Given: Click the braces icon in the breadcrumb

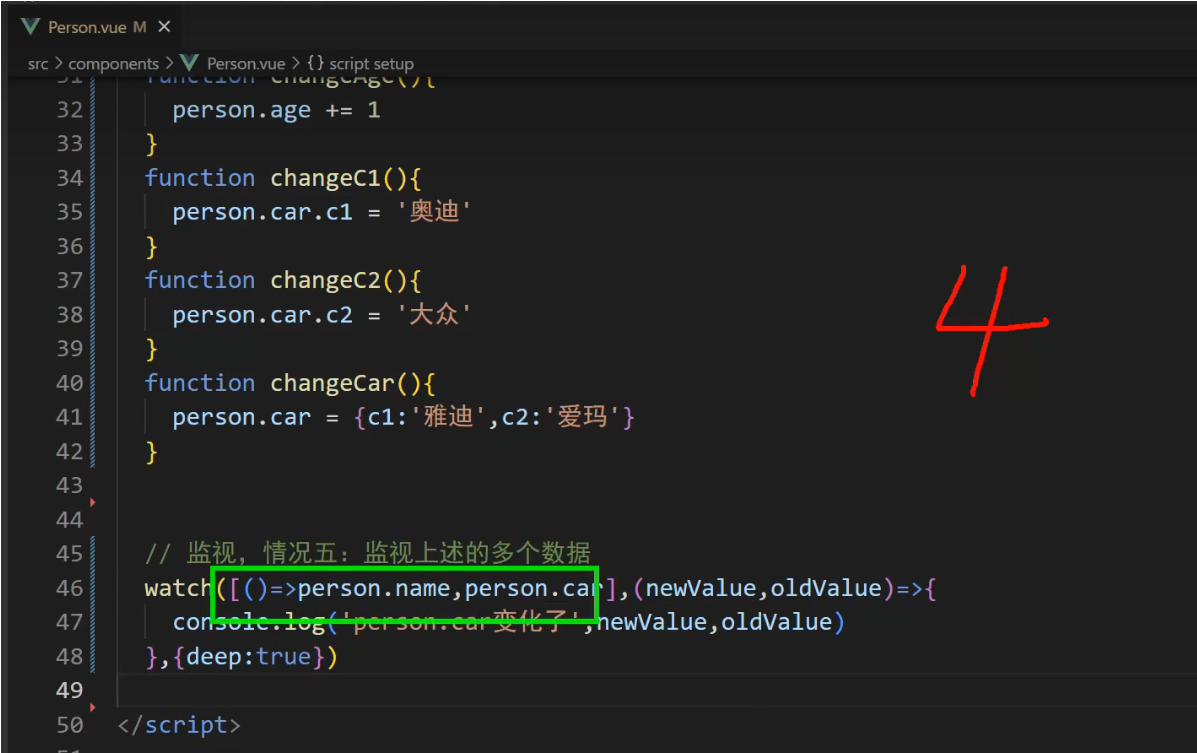Looking at the screenshot, I should pos(315,63).
